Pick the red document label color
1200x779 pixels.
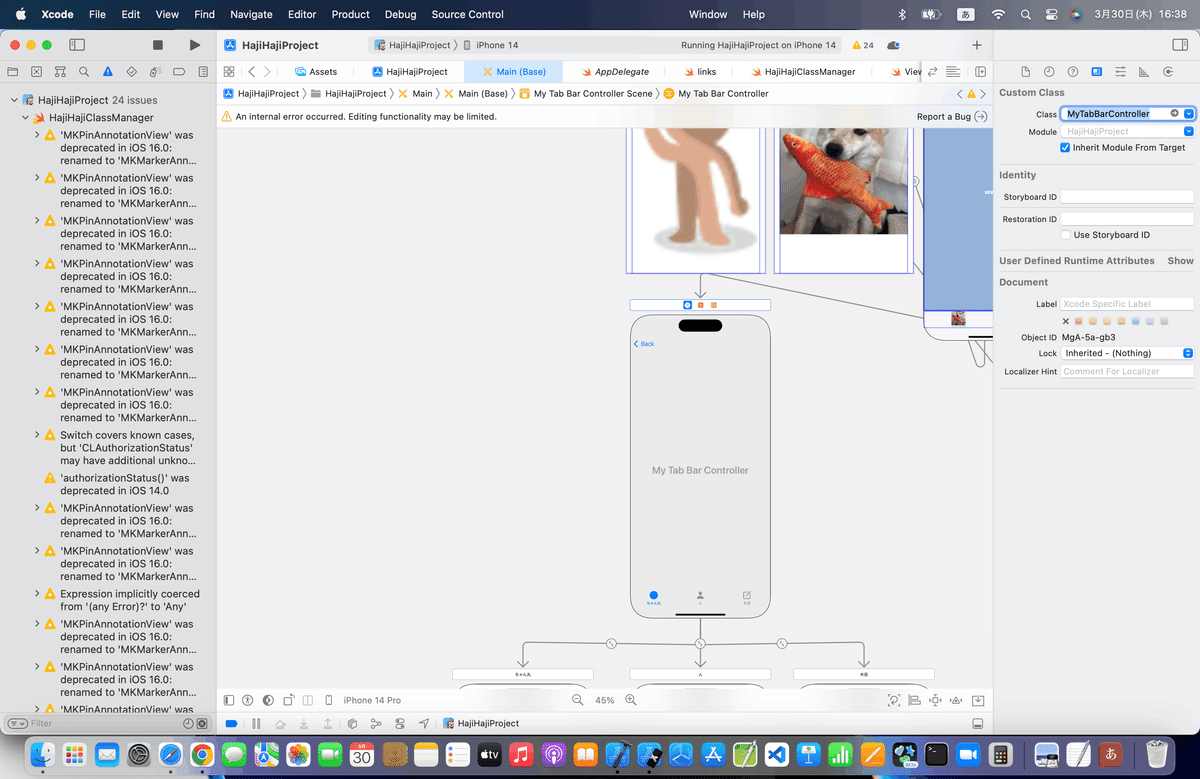[1080, 321]
